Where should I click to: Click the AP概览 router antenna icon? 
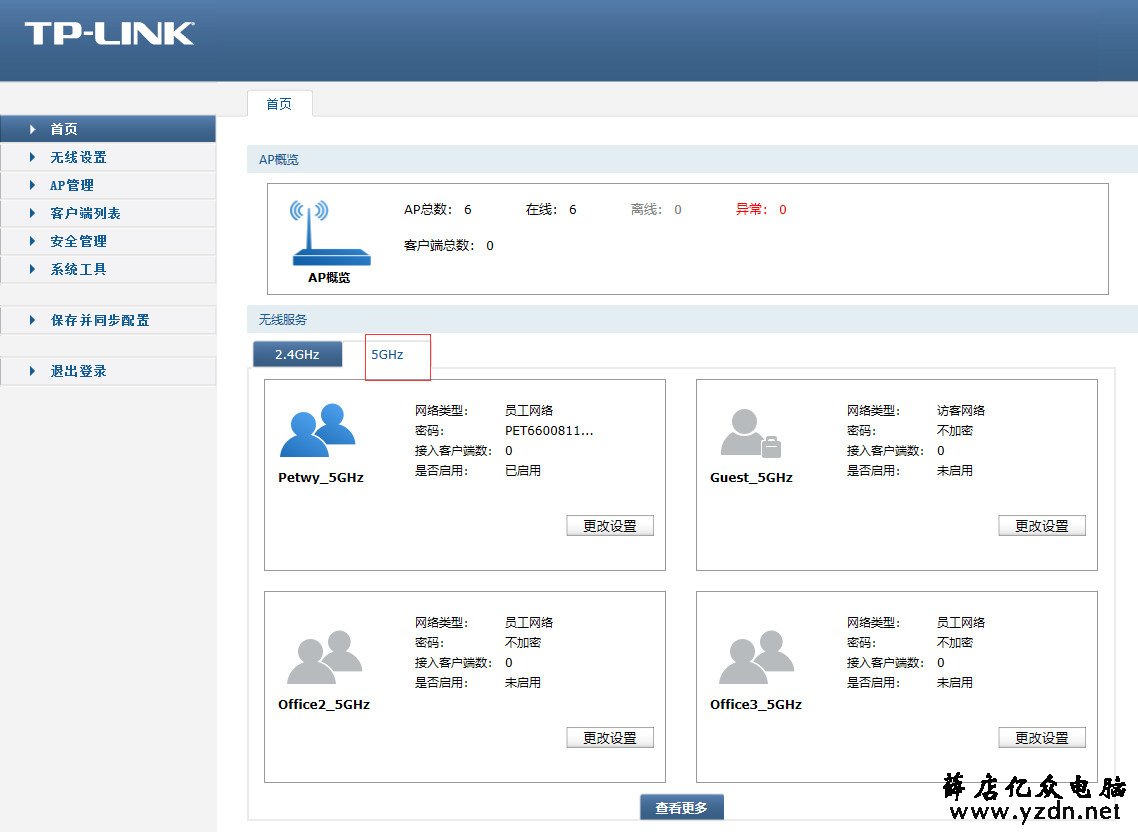pos(331,233)
